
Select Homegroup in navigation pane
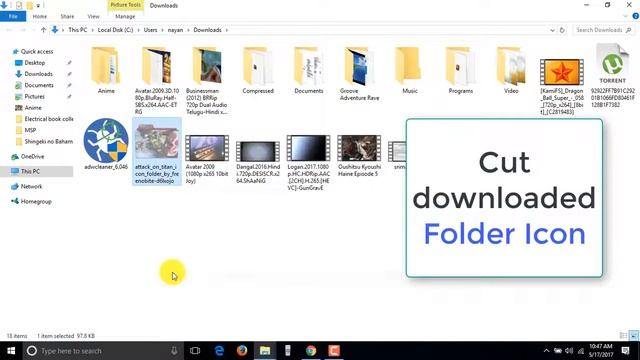[x=36, y=202]
